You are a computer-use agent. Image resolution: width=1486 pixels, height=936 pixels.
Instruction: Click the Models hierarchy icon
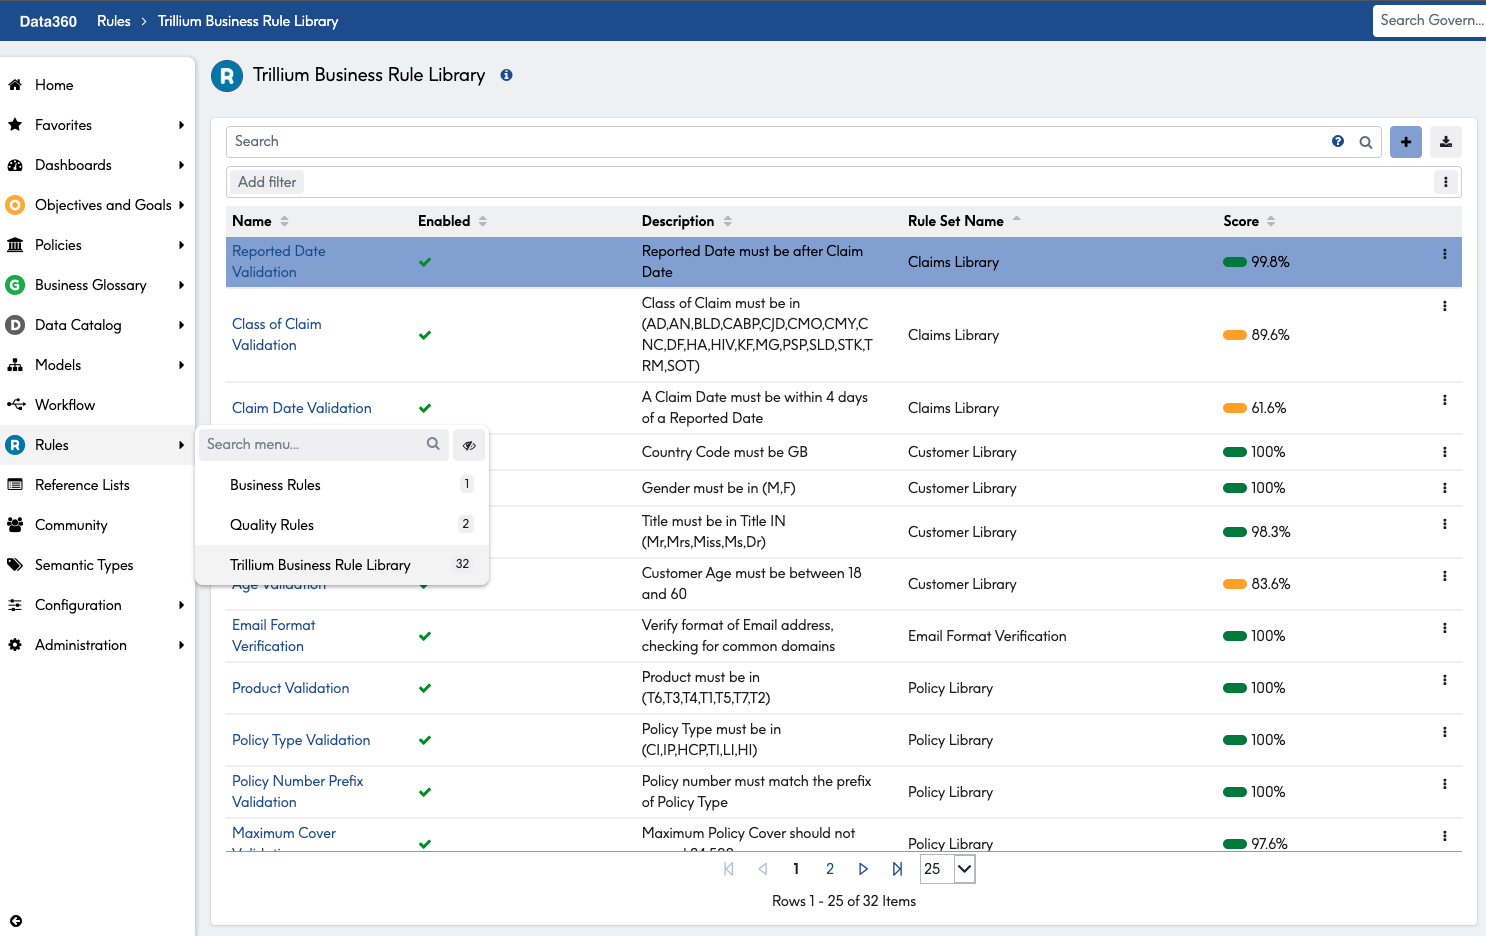[15, 365]
